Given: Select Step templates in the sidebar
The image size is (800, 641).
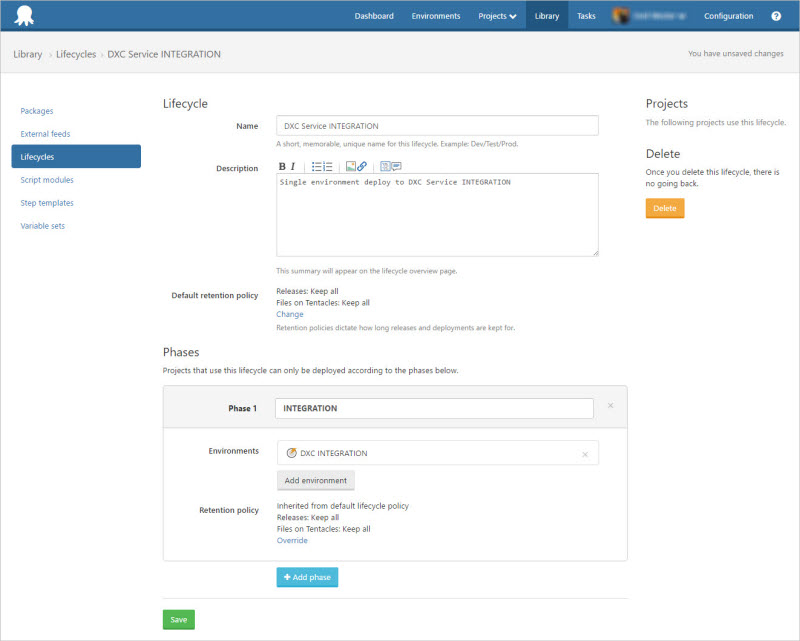Looking at the screenshot, I should tap(47, 203).
